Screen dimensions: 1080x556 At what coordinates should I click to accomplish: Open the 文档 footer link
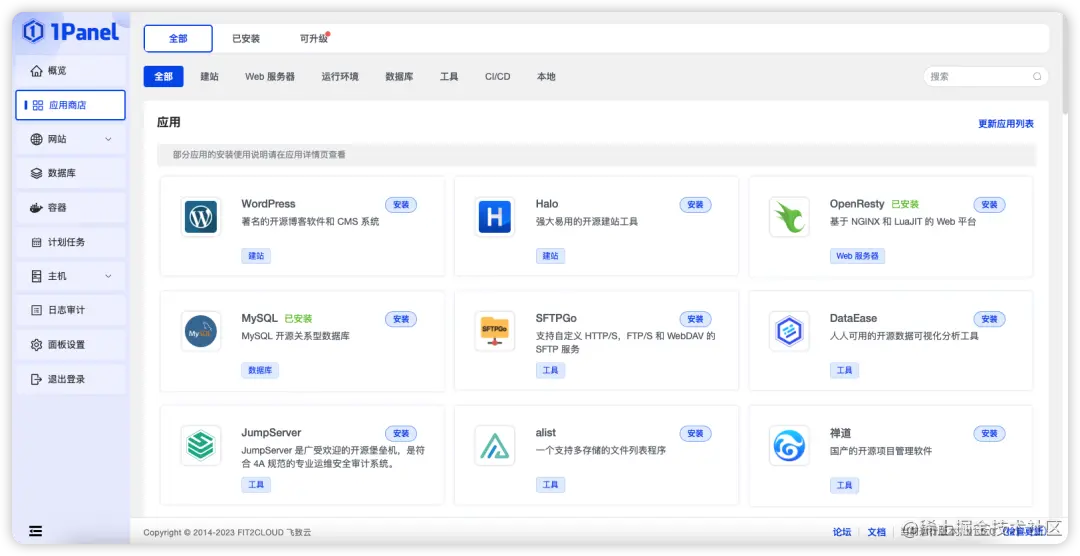876,532
